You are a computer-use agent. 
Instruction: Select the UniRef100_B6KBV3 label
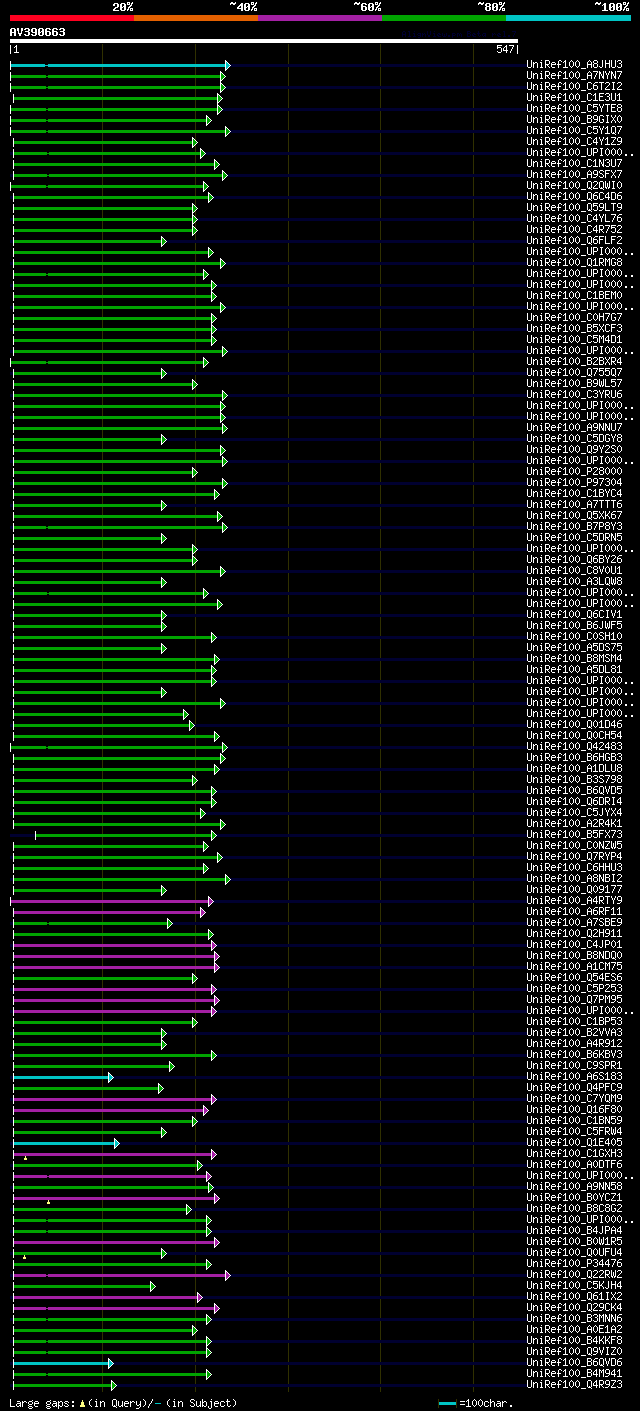(575, 1054)
